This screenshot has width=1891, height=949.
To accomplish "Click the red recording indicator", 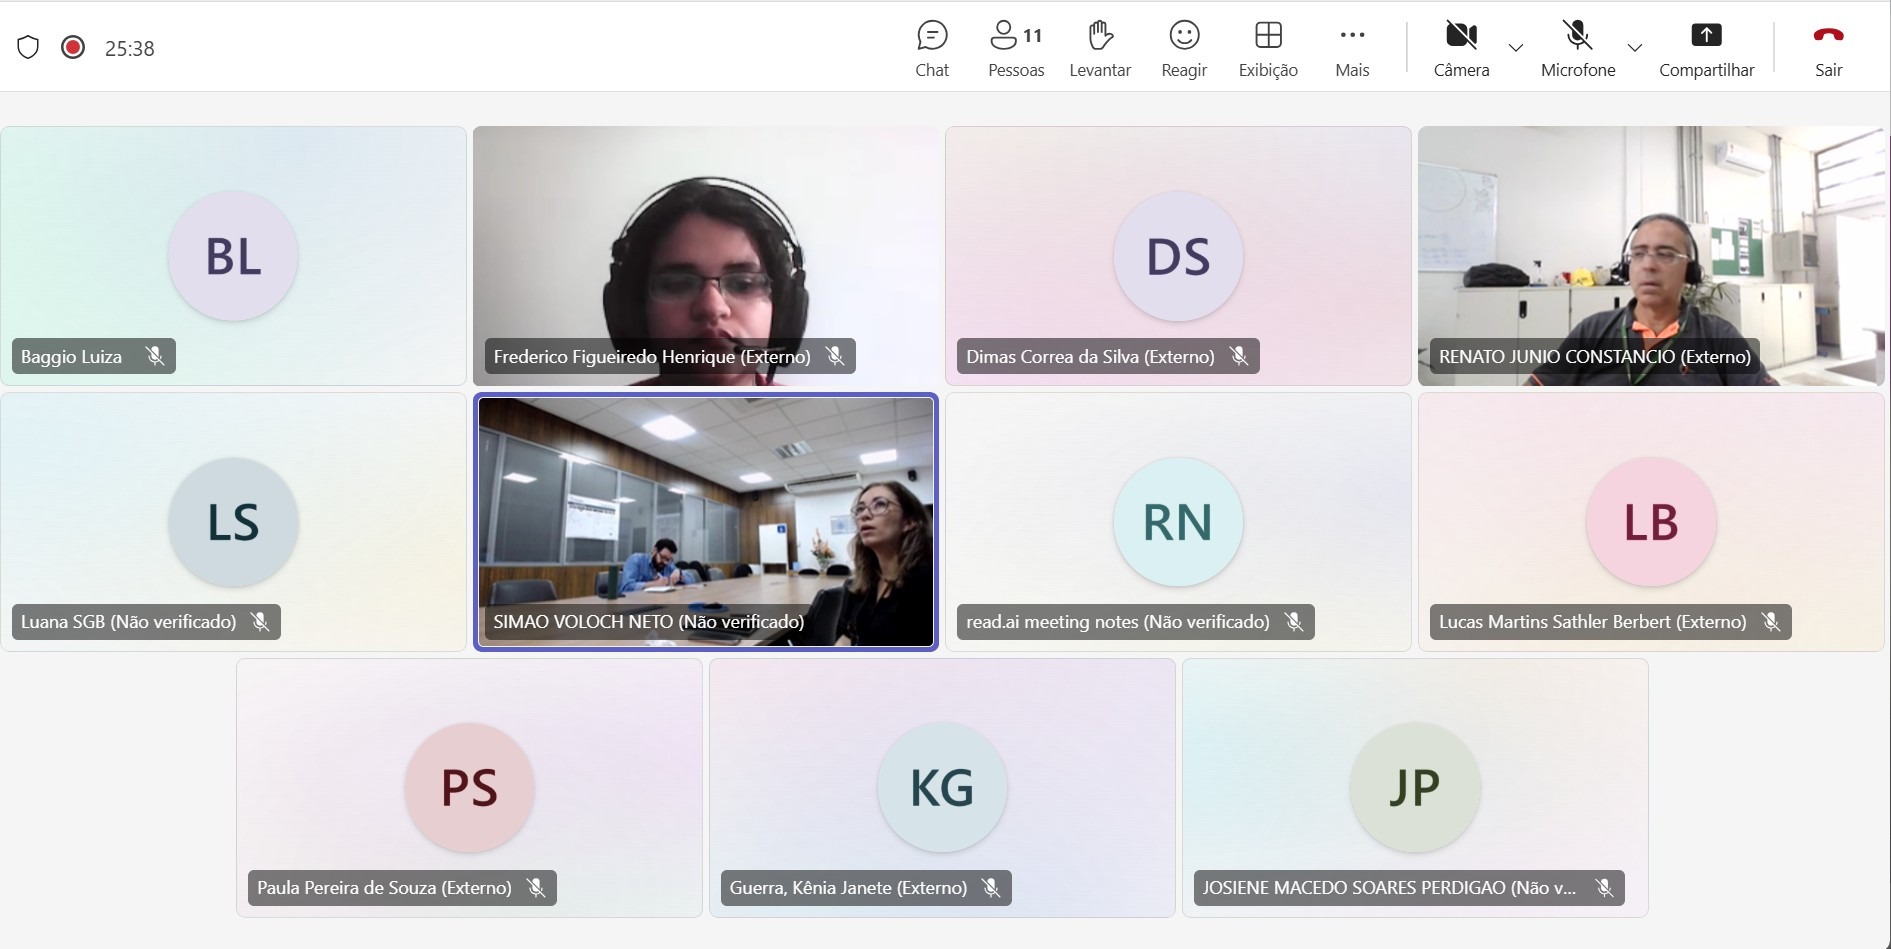I will click(73, 47).
